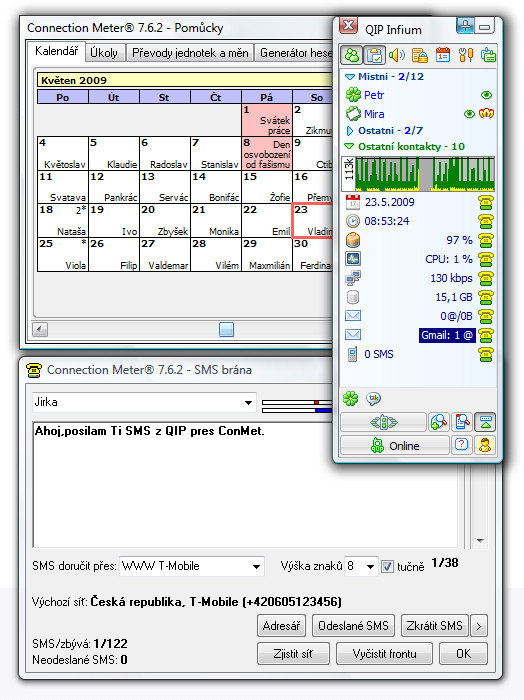Click the yellow telephone icon in the 0 SMS row
The image size is (524, 700).
(x=486, y=354)
